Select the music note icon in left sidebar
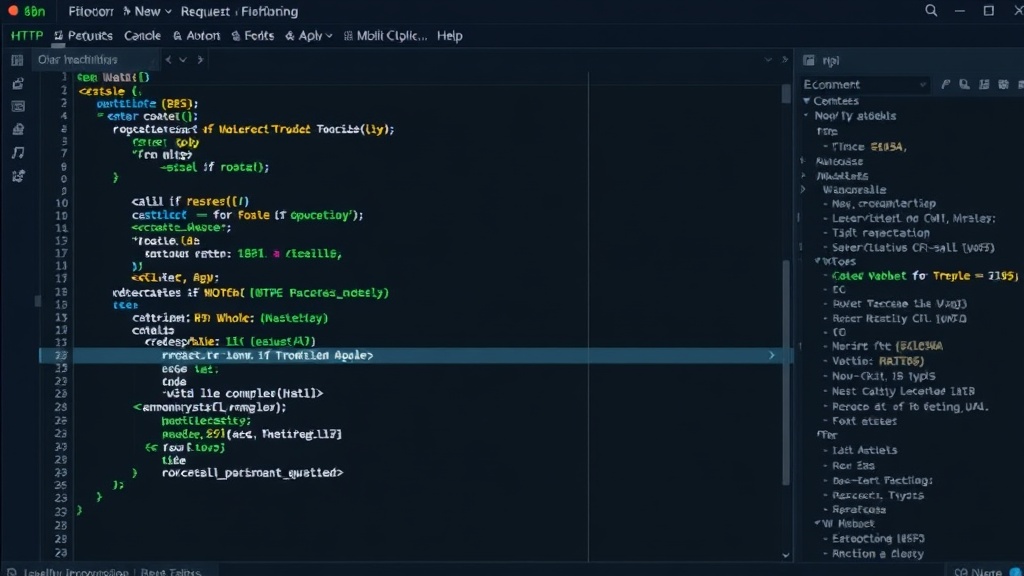Screen dimensions: 1024x576 click(x=18, y=153)
